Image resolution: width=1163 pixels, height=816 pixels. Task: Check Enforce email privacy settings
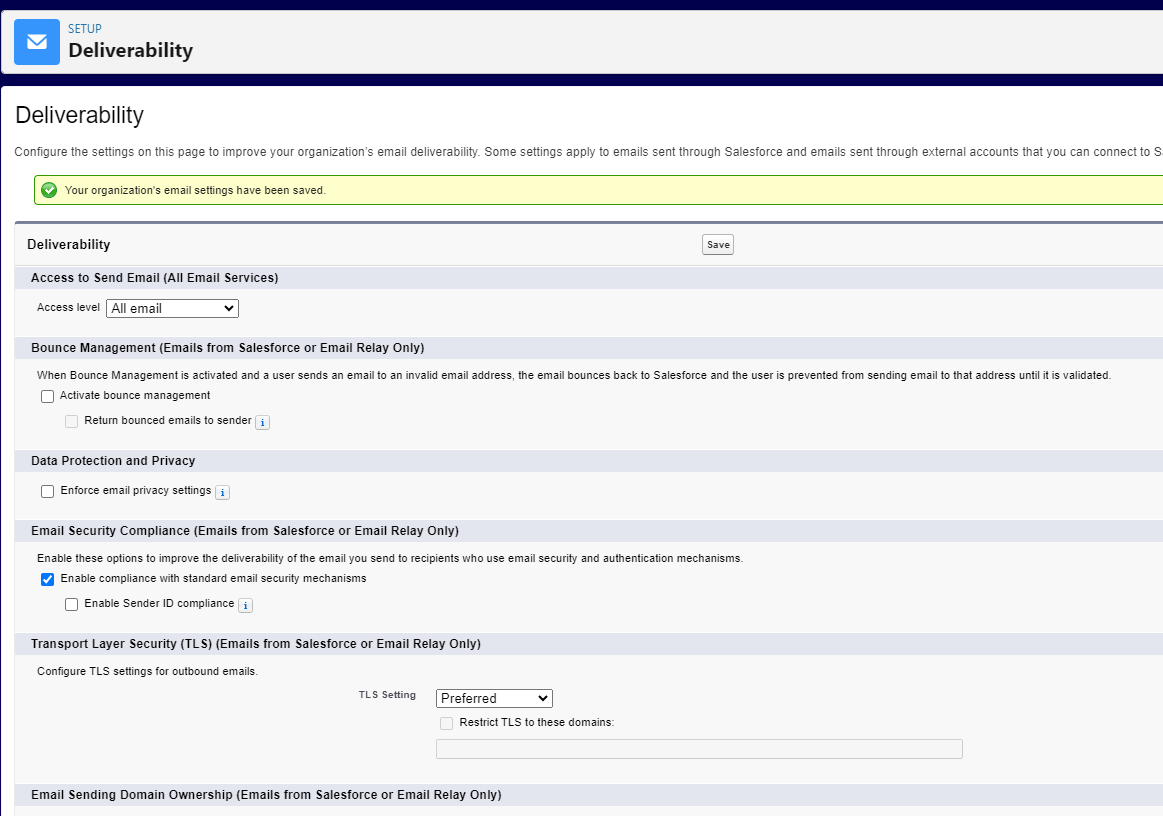tap(47, 491)
